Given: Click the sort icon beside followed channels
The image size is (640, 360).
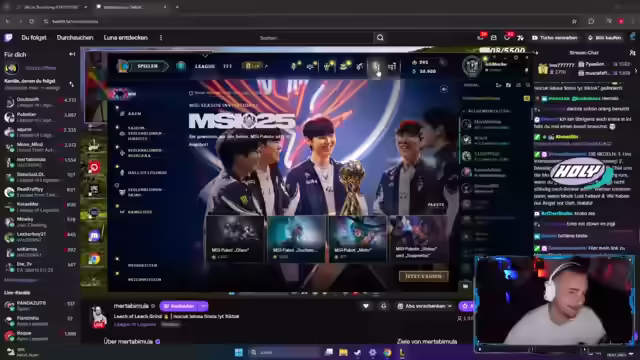Looking at the screenshot, I should (x=71, y=84).
